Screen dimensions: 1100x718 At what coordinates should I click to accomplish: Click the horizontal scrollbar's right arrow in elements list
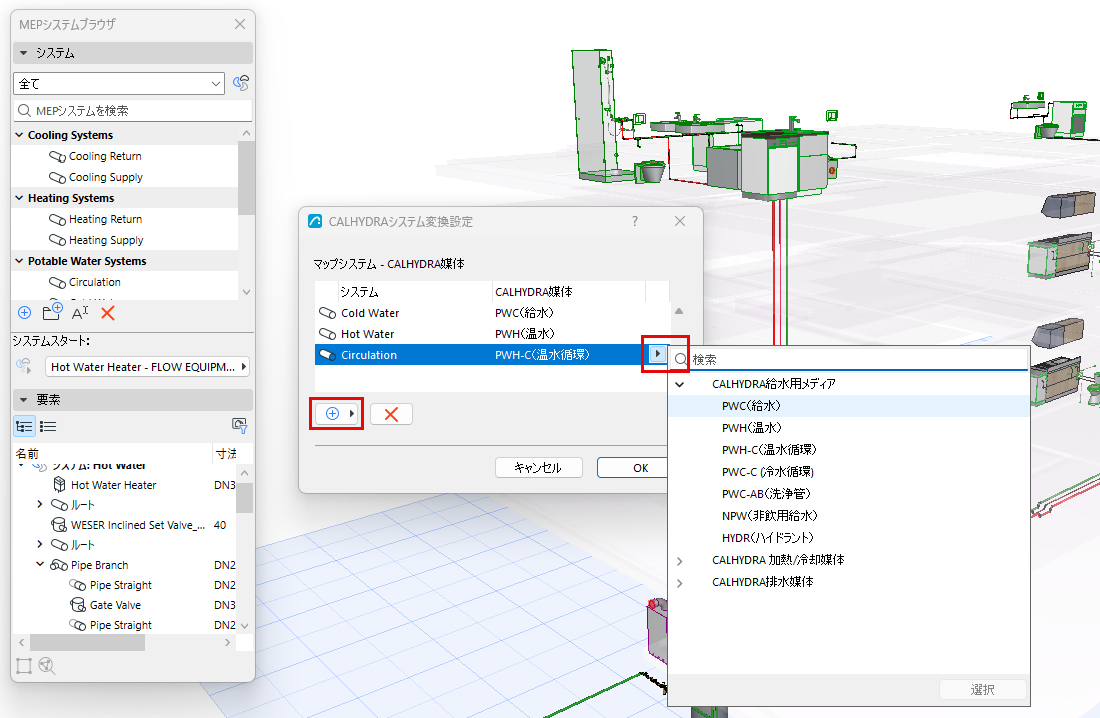point(227,642)
